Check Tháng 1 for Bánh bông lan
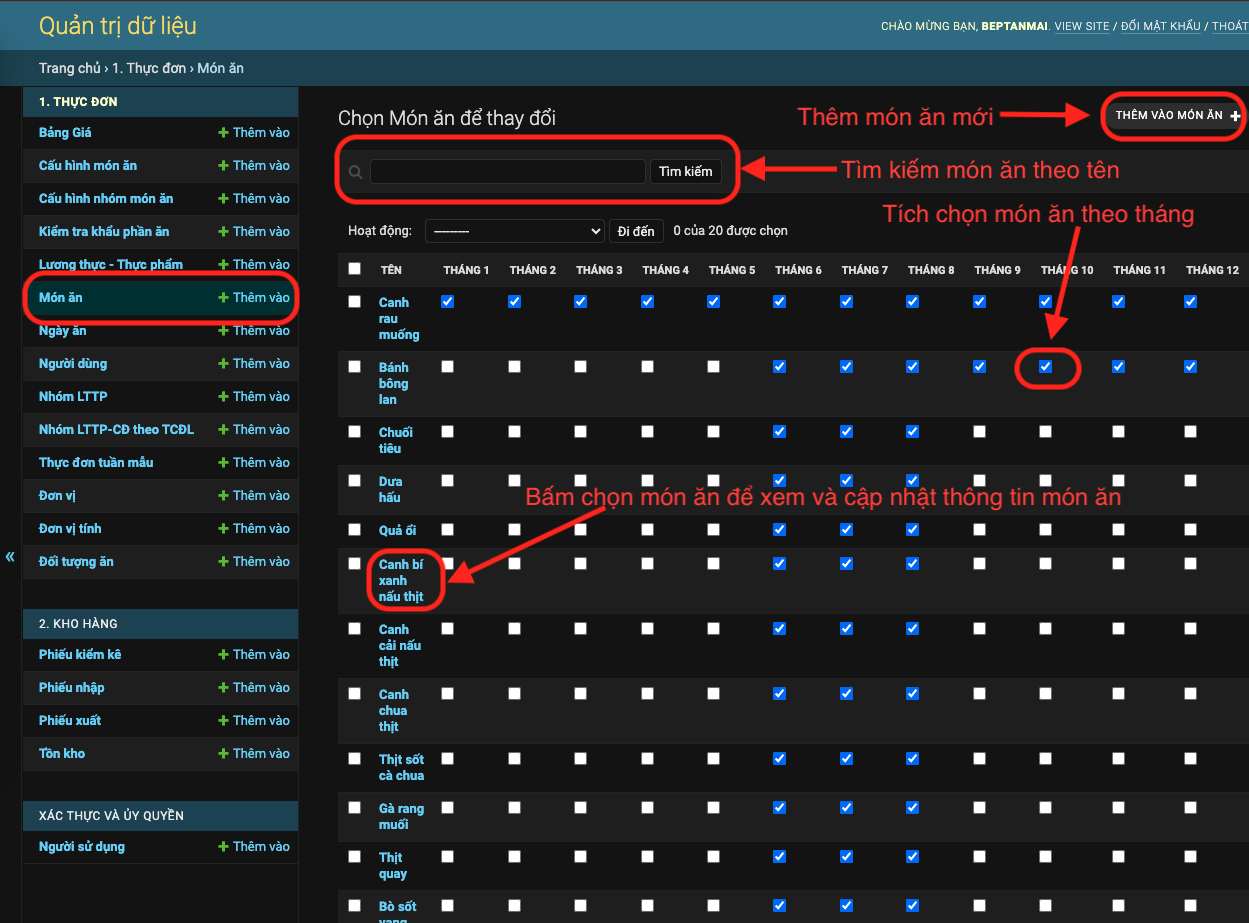This screenshot has height=923, width=1249. pos(447,366)
